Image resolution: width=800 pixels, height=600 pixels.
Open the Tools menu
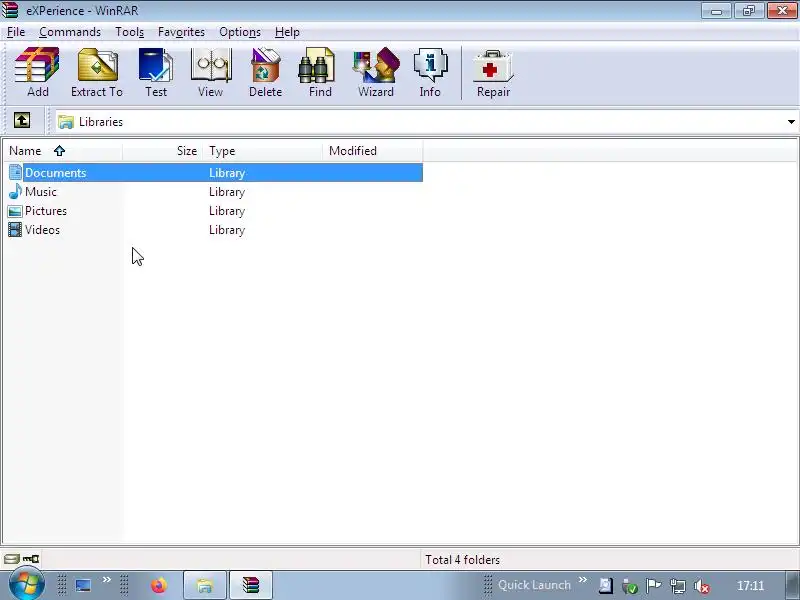click(x=130, y=32)
